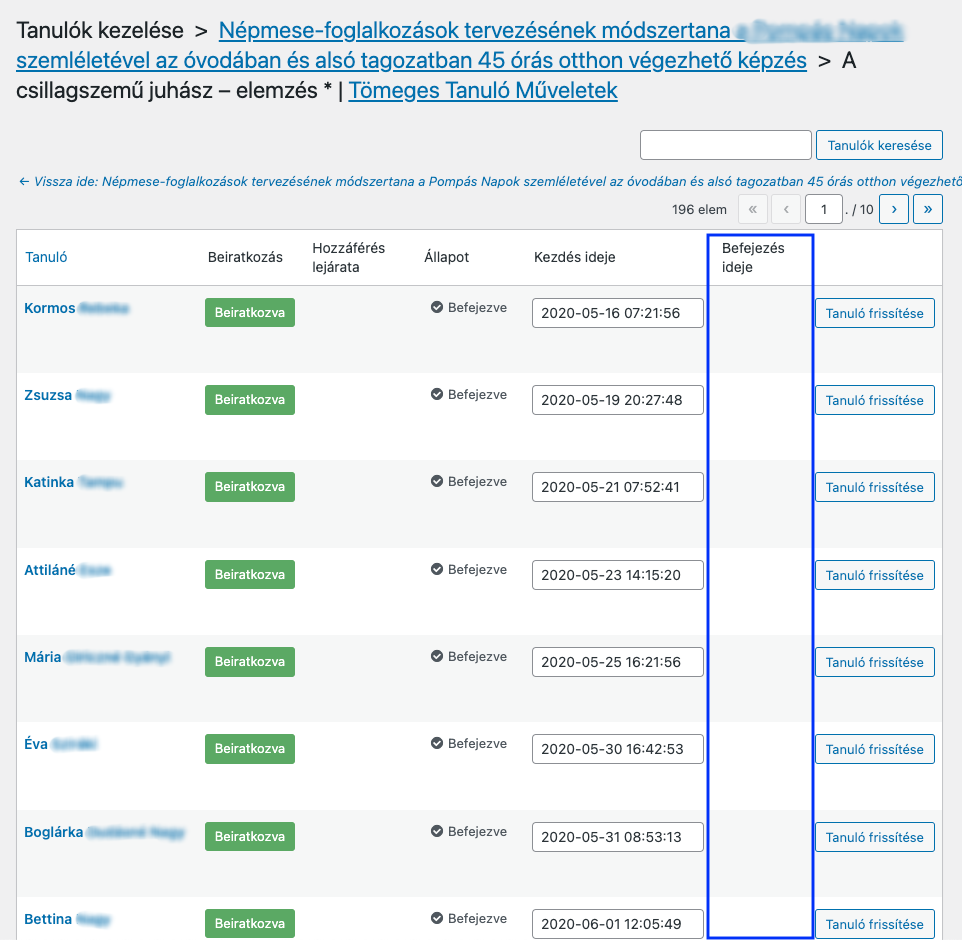Click Tanuló frissítése for Bettina
Screen dimensions: 962x940
(x=874, y=924)
